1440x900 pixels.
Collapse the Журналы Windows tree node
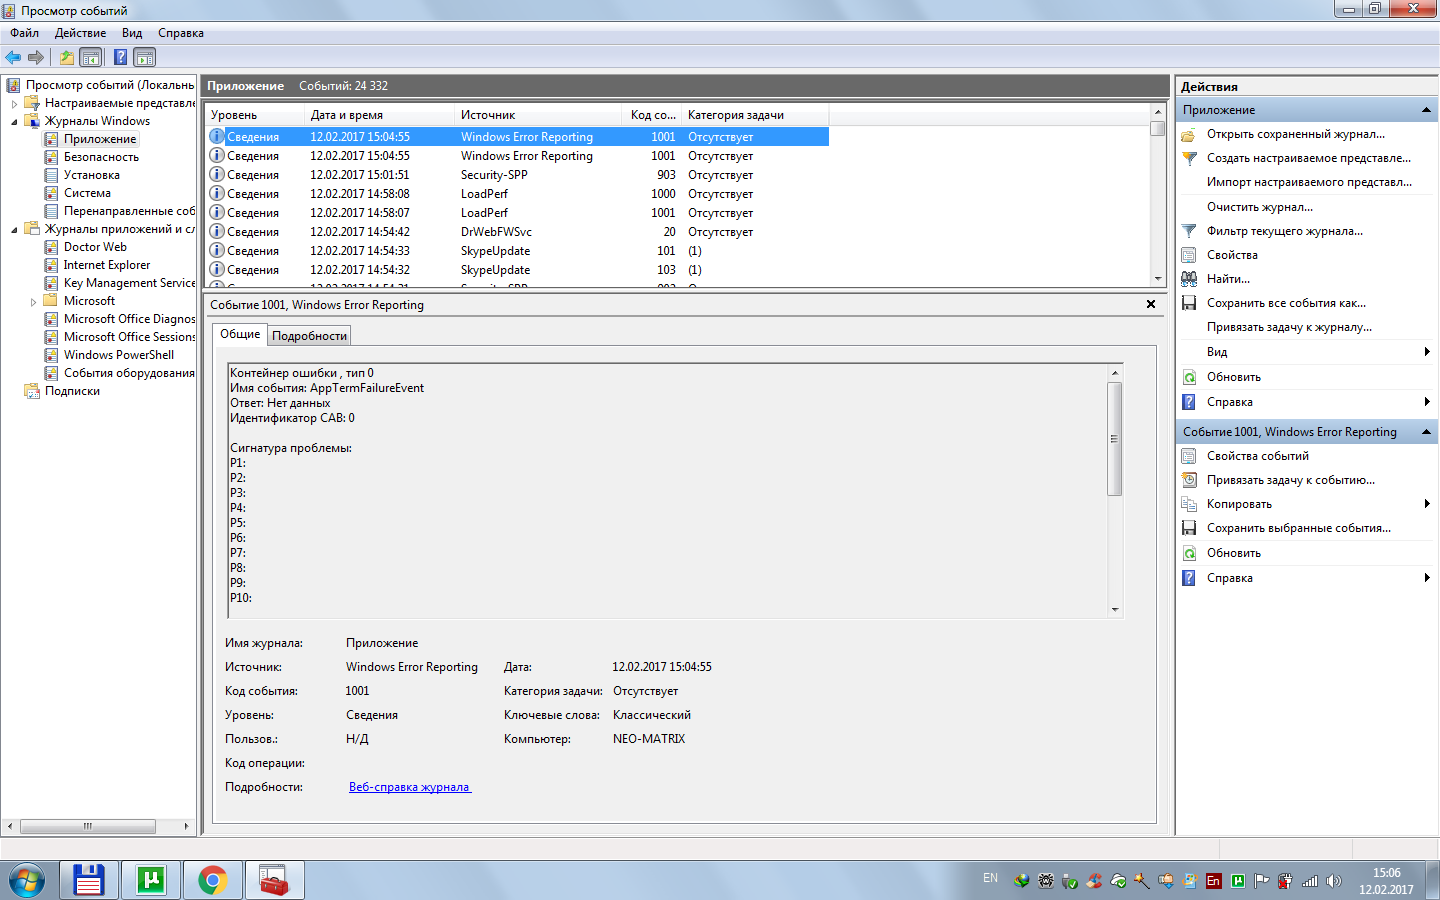[14, 121]
